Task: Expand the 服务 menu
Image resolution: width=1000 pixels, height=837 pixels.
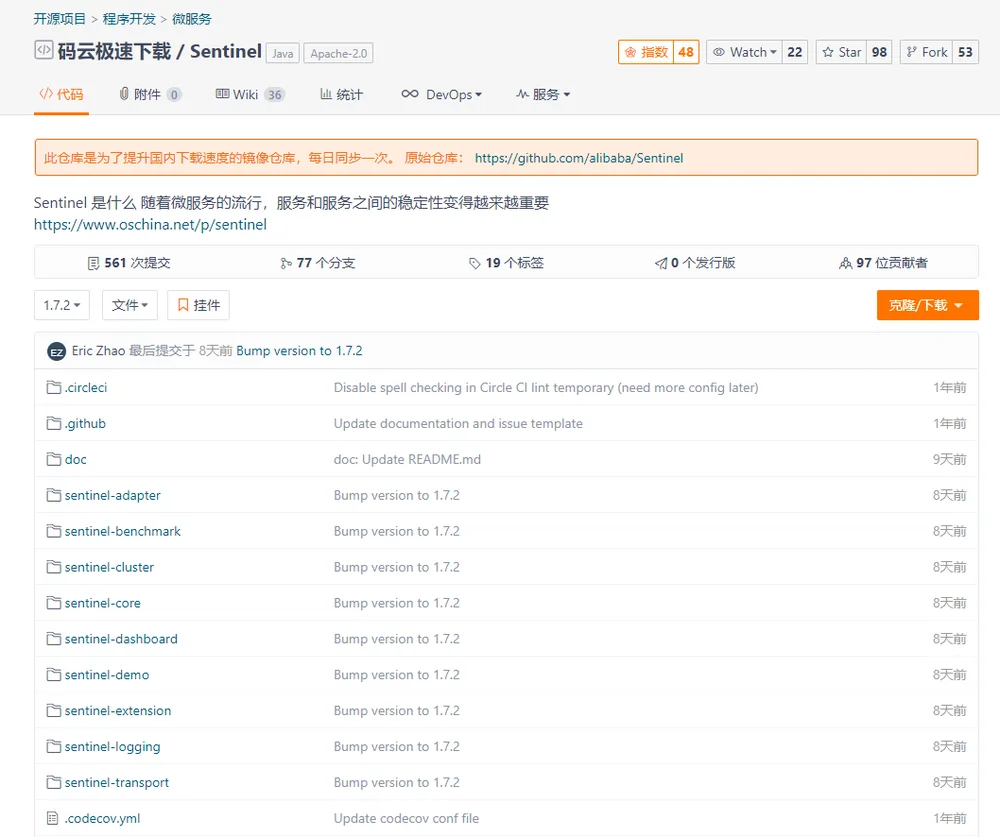Action: point(543,94)
